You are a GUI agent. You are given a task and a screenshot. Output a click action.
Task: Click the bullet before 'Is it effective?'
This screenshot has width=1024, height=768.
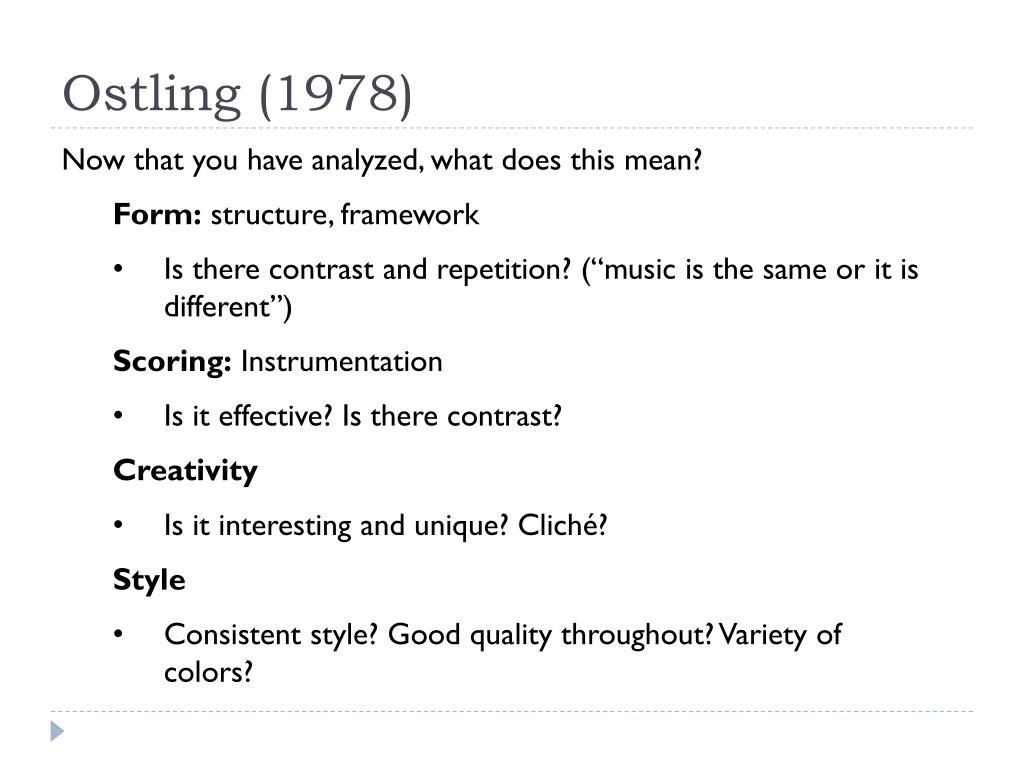[118, 415]
